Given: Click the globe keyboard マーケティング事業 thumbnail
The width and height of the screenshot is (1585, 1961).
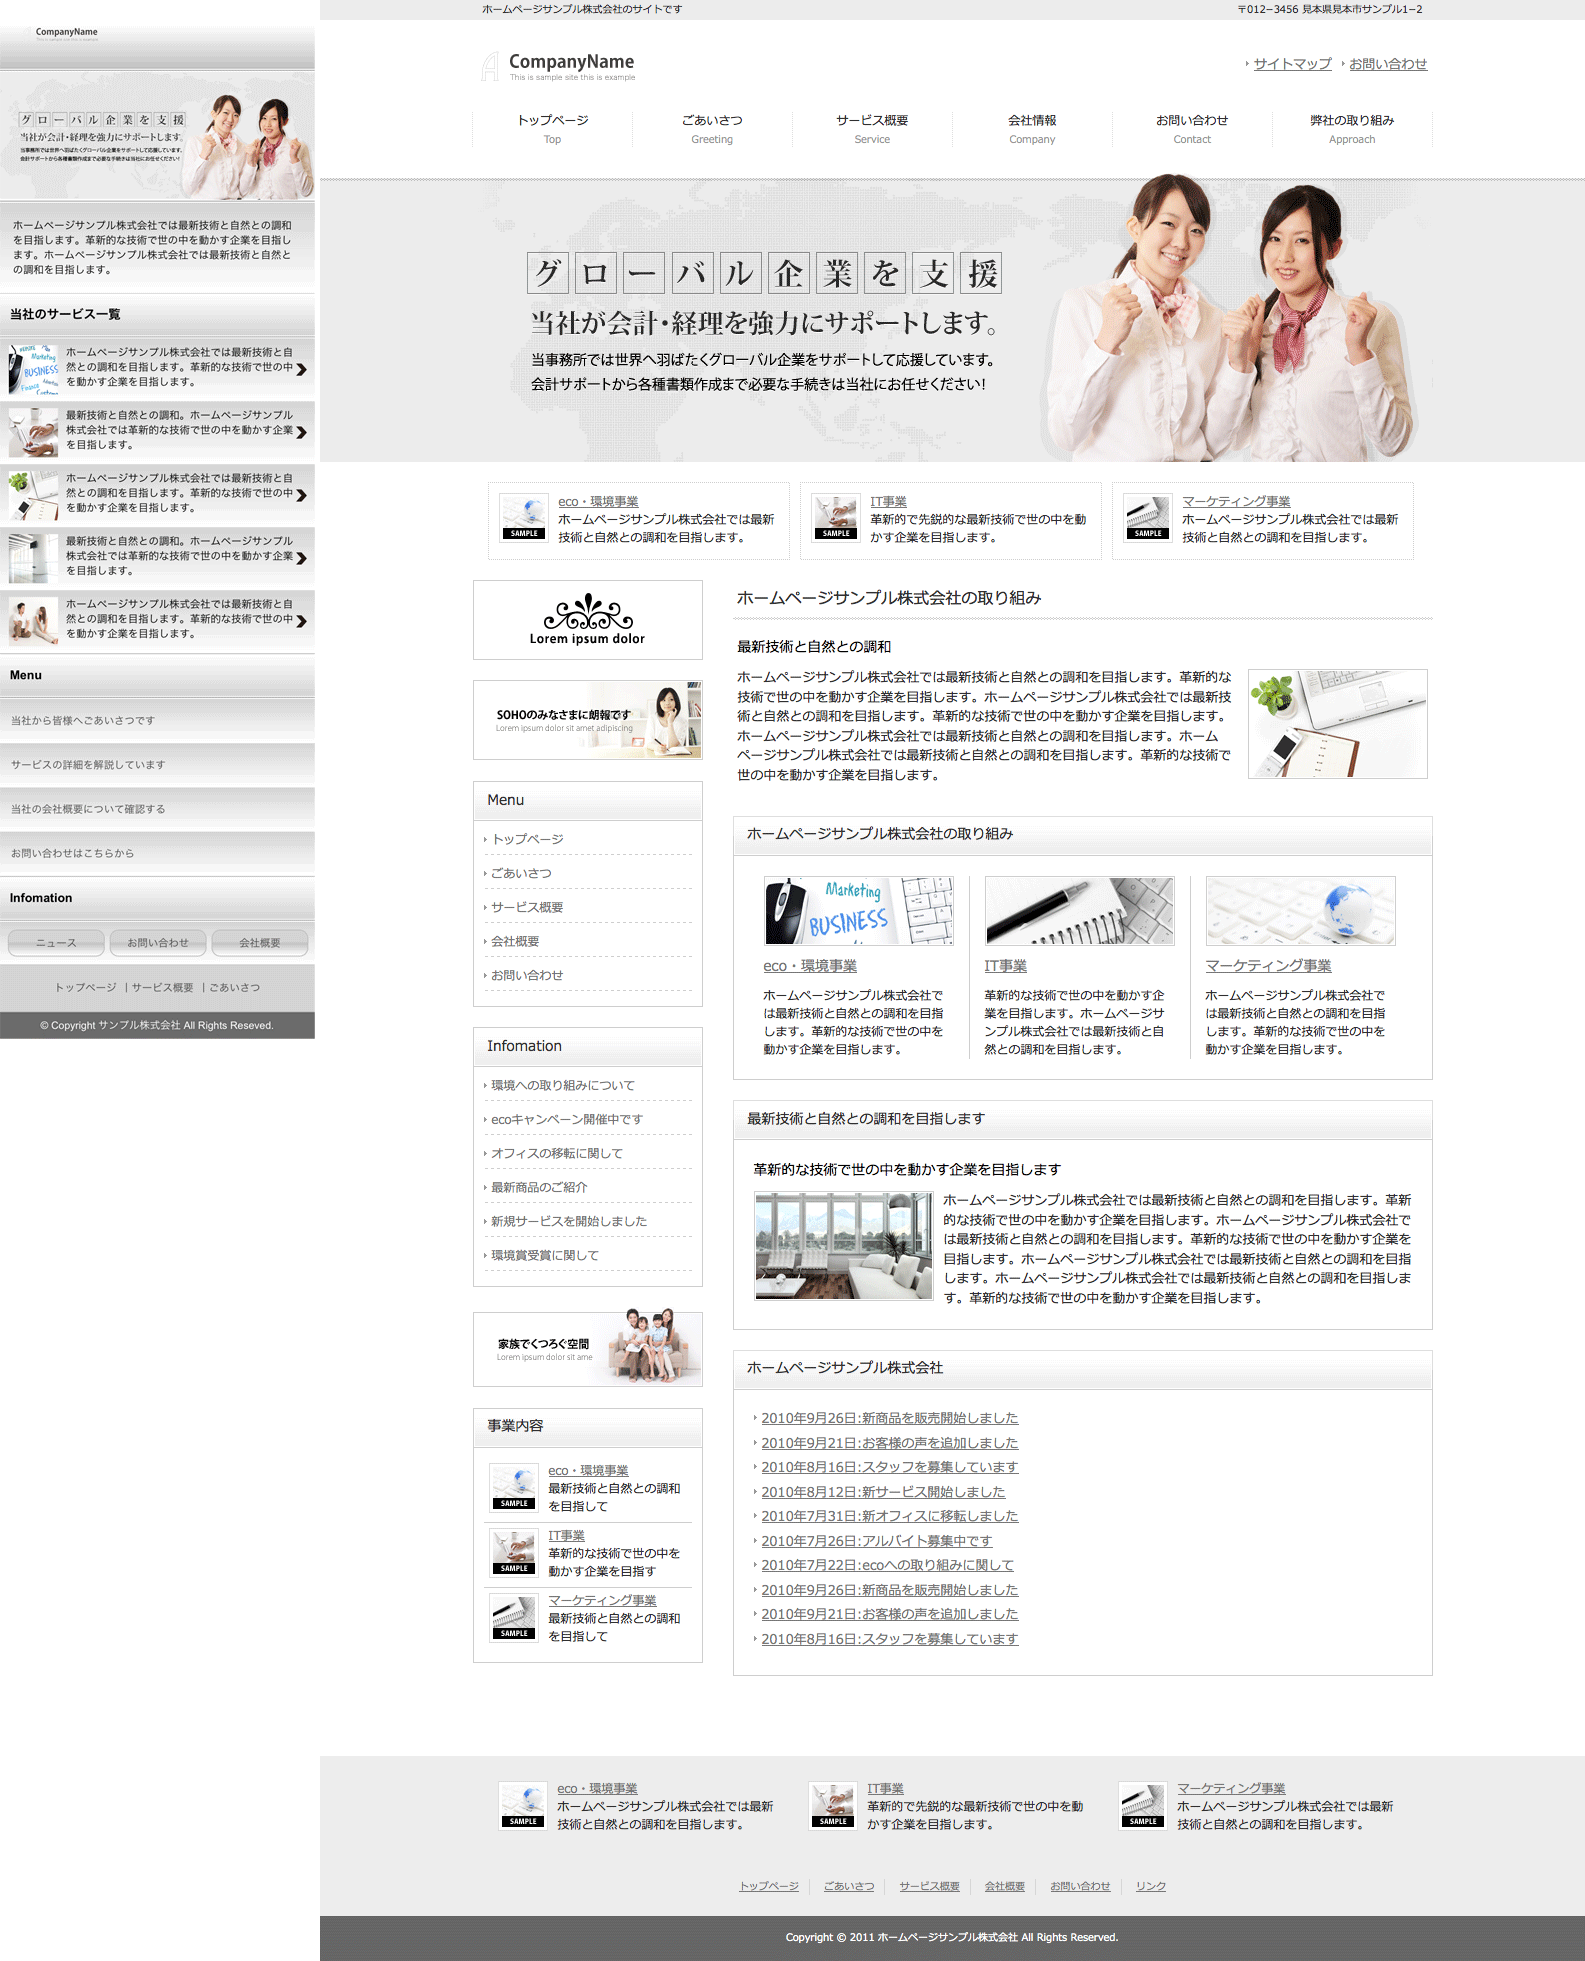Looking at the screenshot, I should (1300, 911).
